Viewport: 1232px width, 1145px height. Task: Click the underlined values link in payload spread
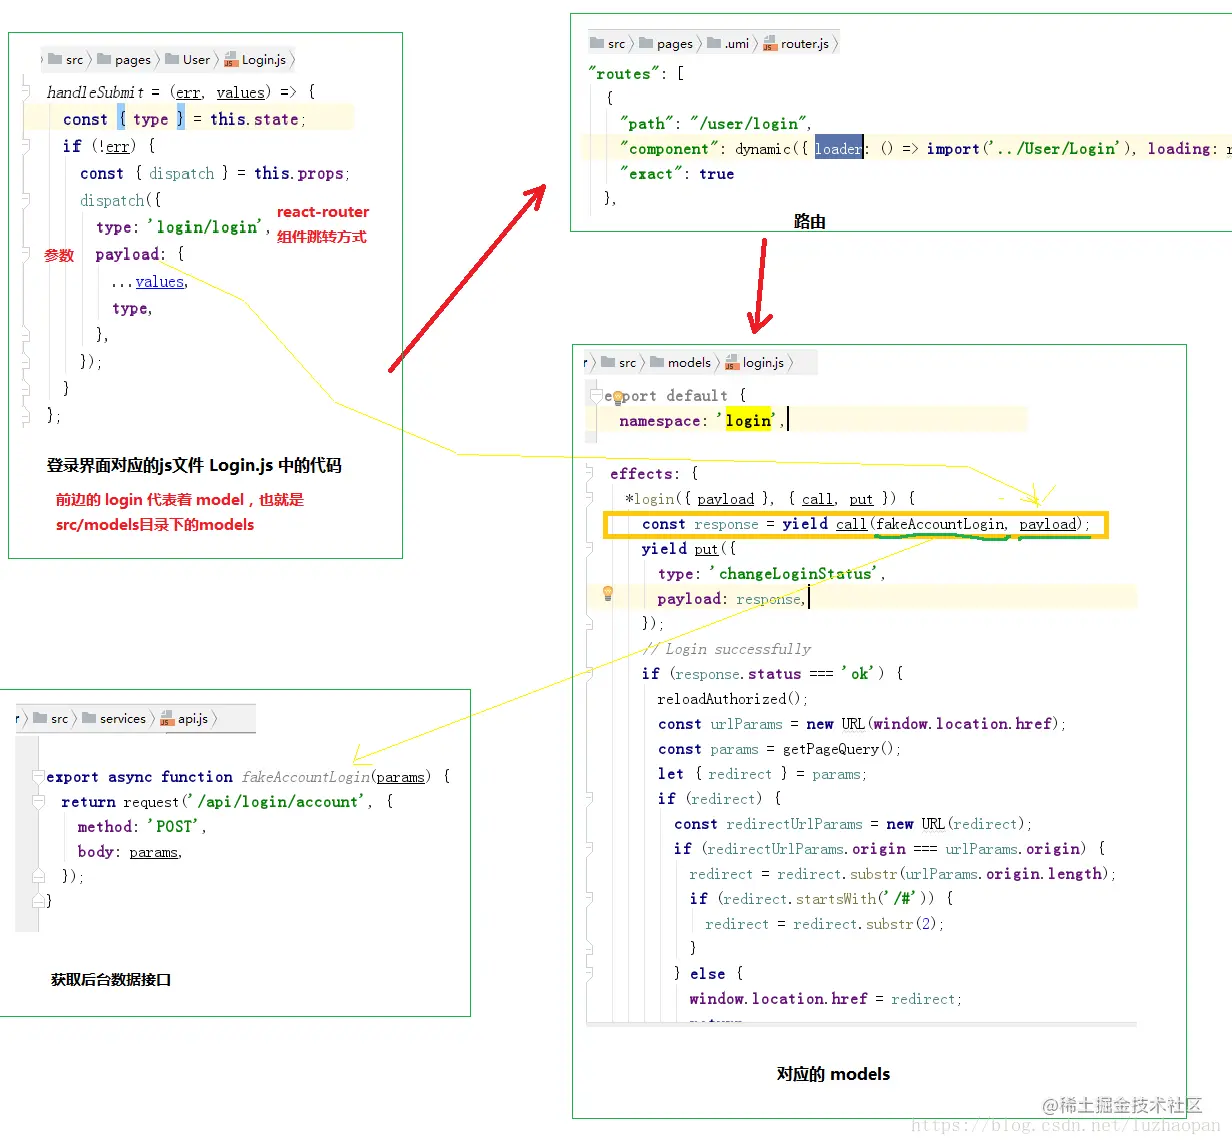tap(160, 282)
